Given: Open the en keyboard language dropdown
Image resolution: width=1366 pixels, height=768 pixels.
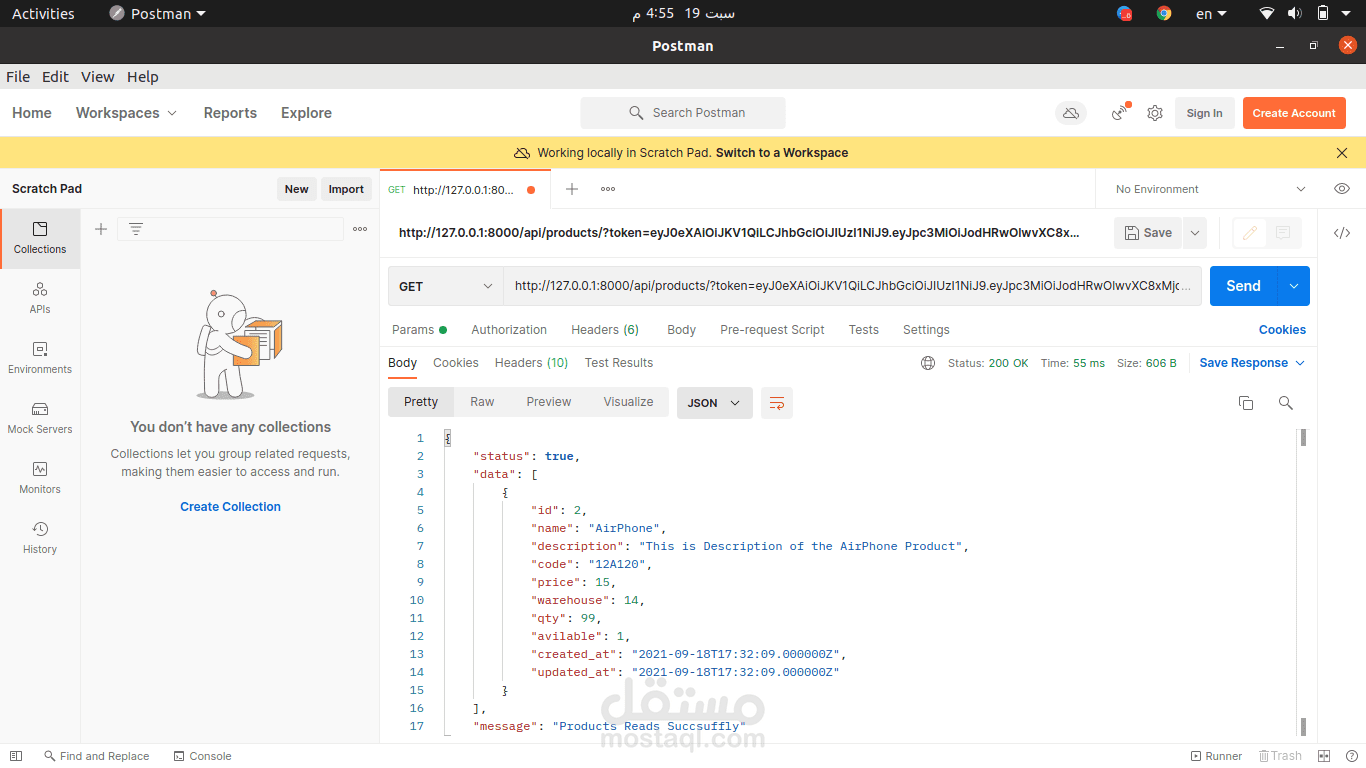Looking at the screenshot, I should click(1211, 14).
